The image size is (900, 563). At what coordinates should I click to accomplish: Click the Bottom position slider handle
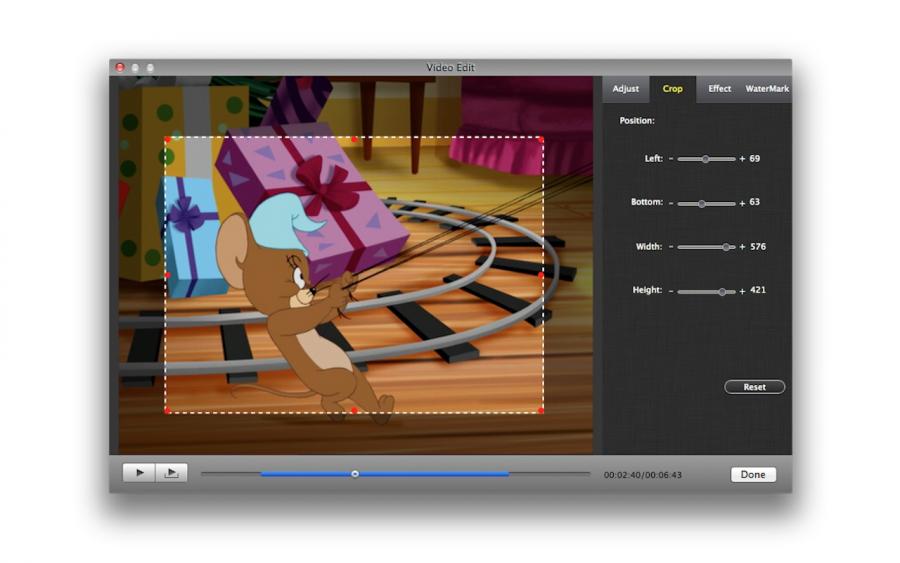701,203
